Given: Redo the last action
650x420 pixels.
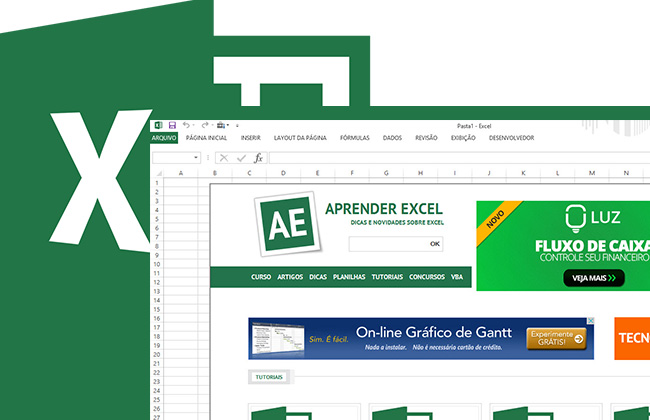Looking at the screenshot, I should [205, 125].
